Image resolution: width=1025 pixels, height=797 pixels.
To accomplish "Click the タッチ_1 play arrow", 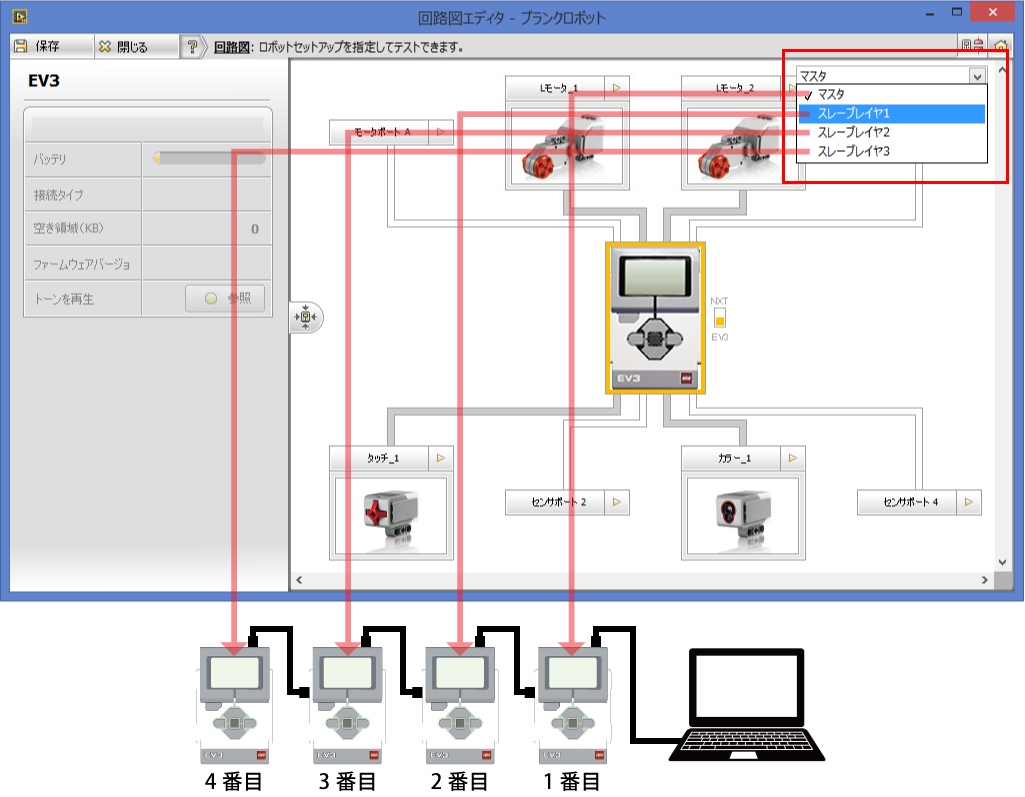I will [441, 458].
